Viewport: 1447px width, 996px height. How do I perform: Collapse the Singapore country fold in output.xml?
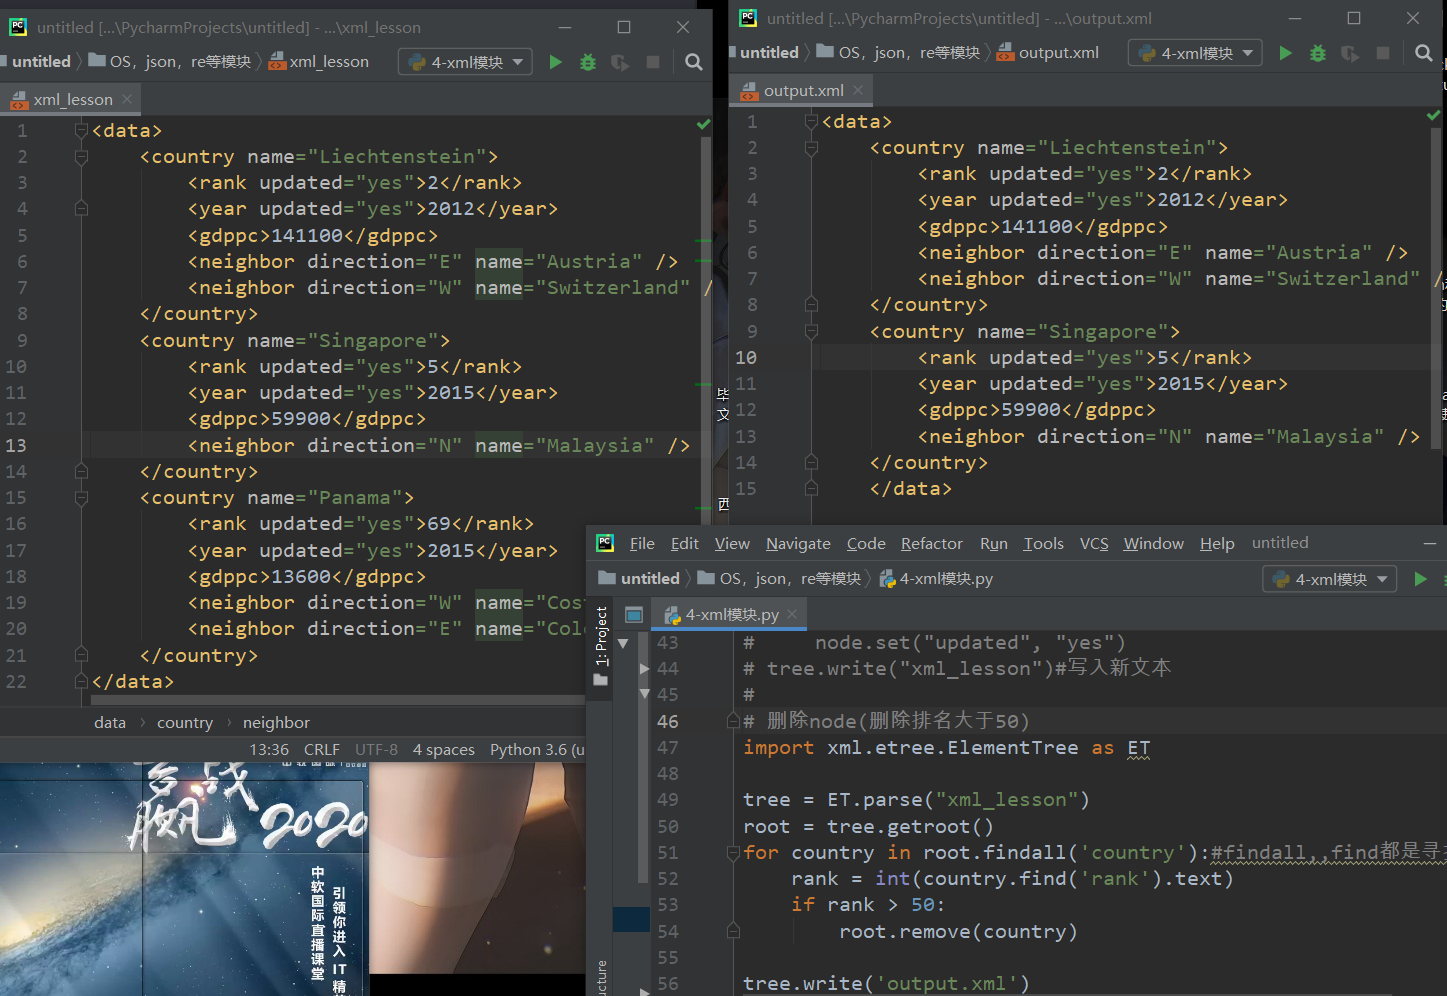pos(811,331)
